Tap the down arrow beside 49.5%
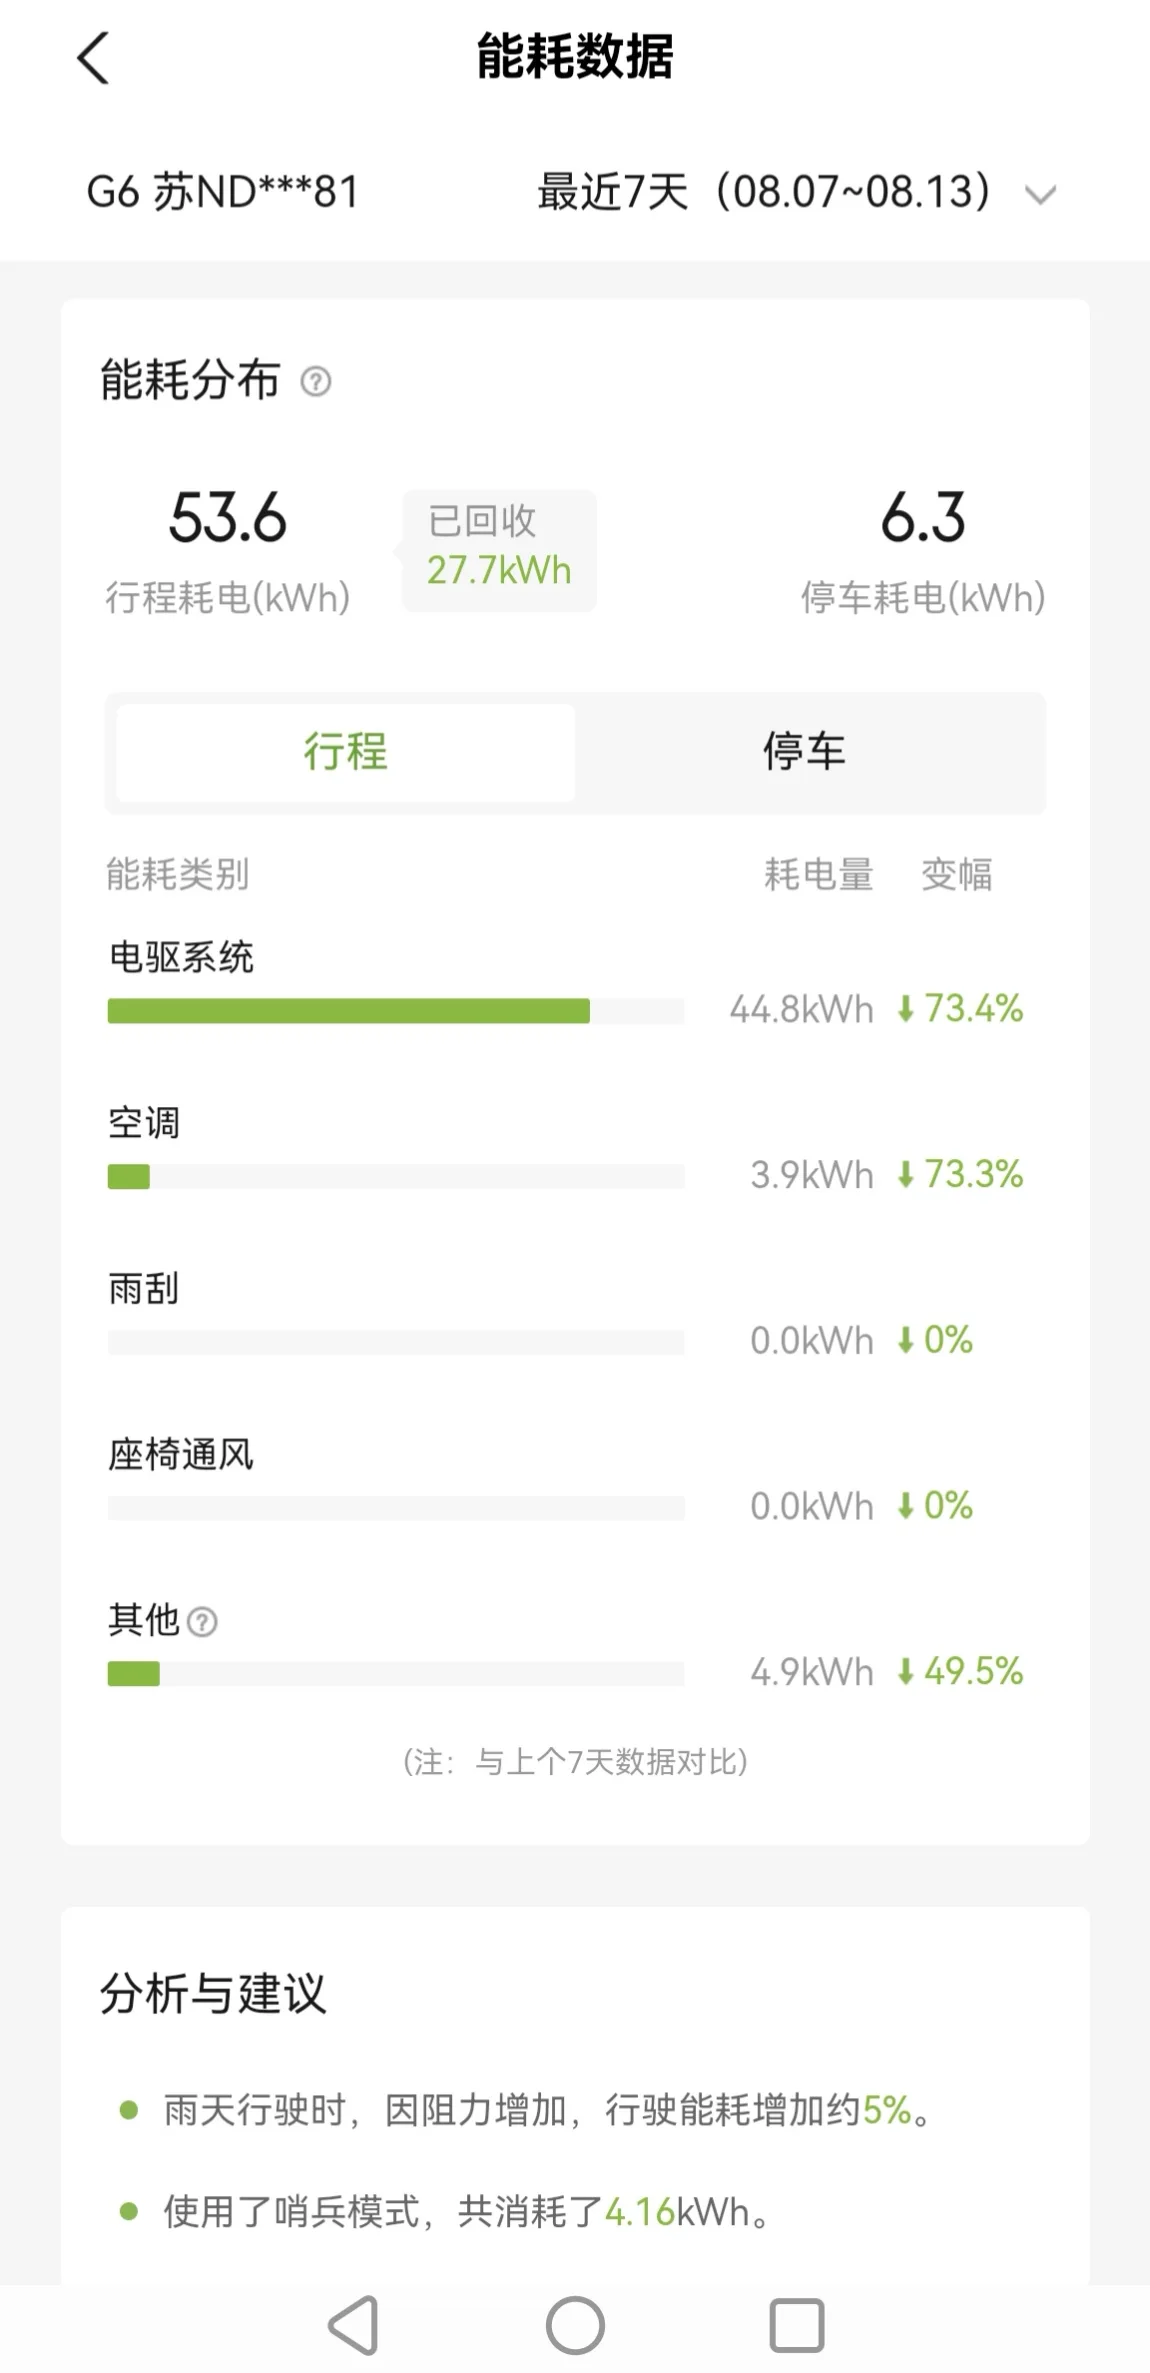The height and width of the screenshot is (2373, 1150). pyautogui.click(x=906, y=1671)
